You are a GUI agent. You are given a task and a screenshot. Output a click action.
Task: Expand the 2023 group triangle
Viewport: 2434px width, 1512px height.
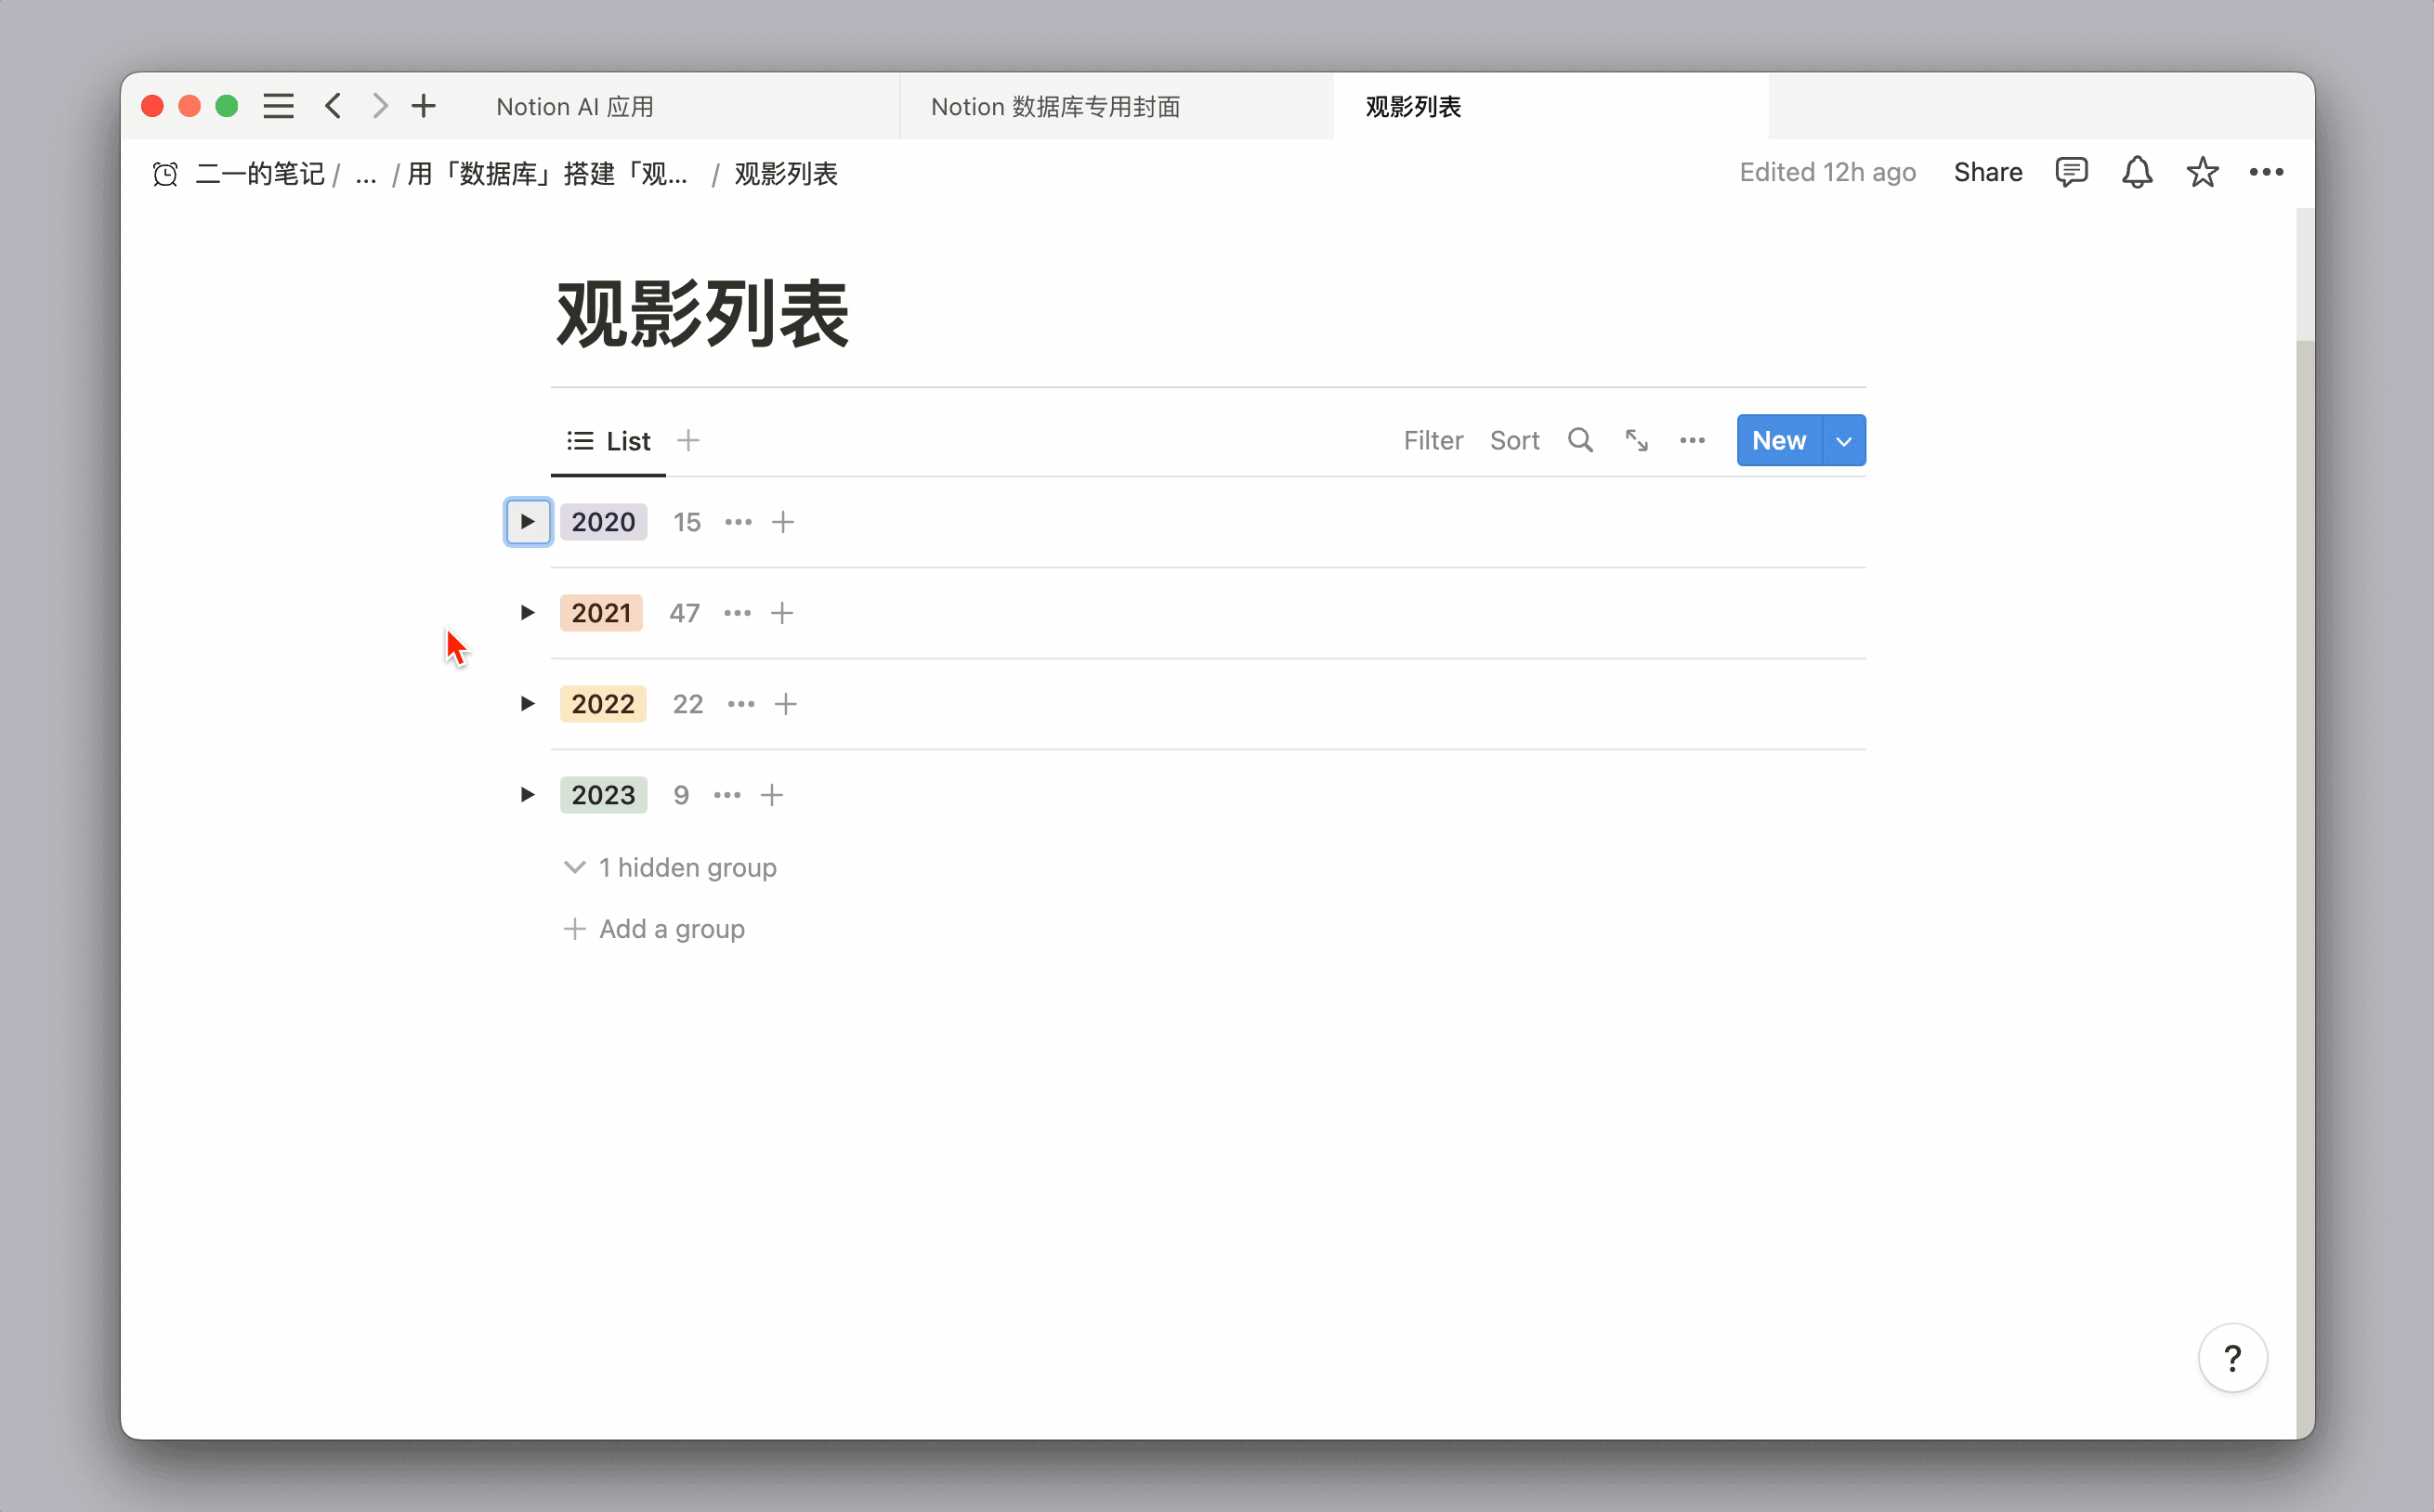pyautogui.click(x=528, y=795)
